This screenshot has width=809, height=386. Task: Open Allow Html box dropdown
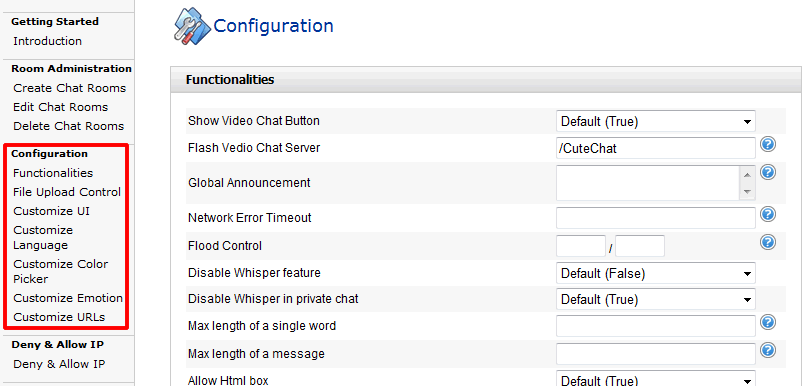[x=655, y=379]
